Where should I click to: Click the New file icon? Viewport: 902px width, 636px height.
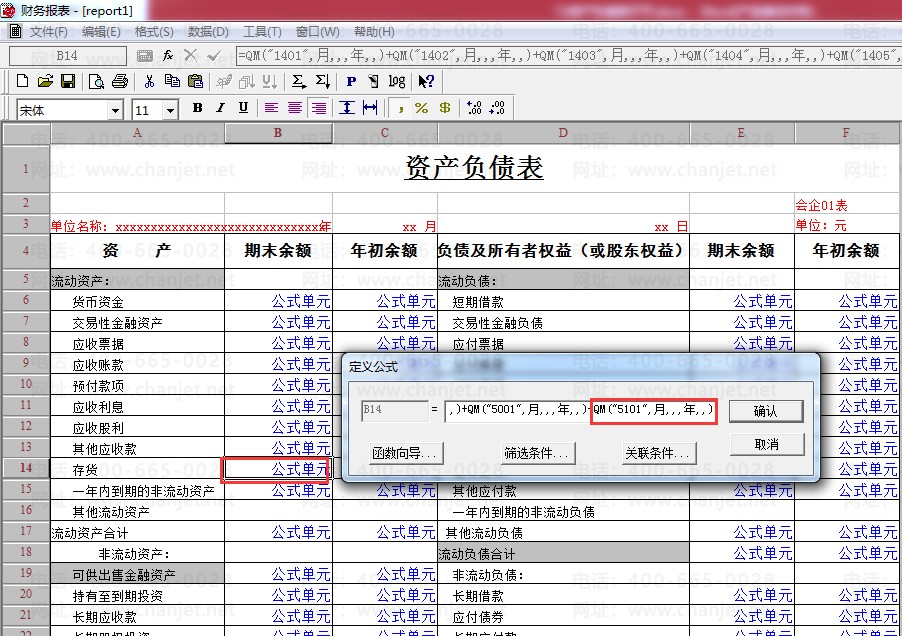22,81
